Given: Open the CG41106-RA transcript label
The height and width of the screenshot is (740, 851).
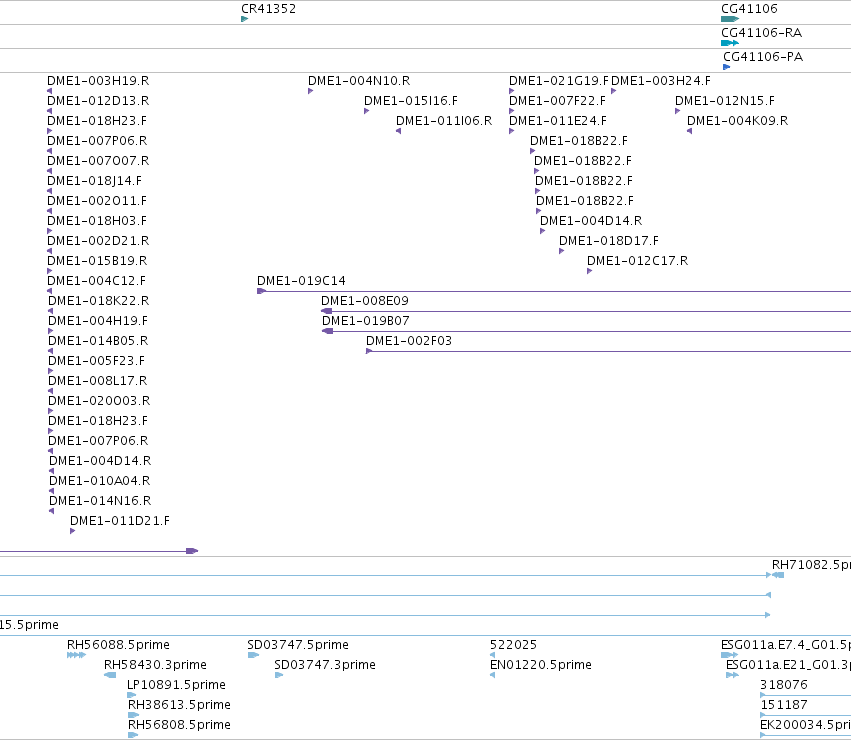Looking at the screenshot, I should tap(761, 33).
